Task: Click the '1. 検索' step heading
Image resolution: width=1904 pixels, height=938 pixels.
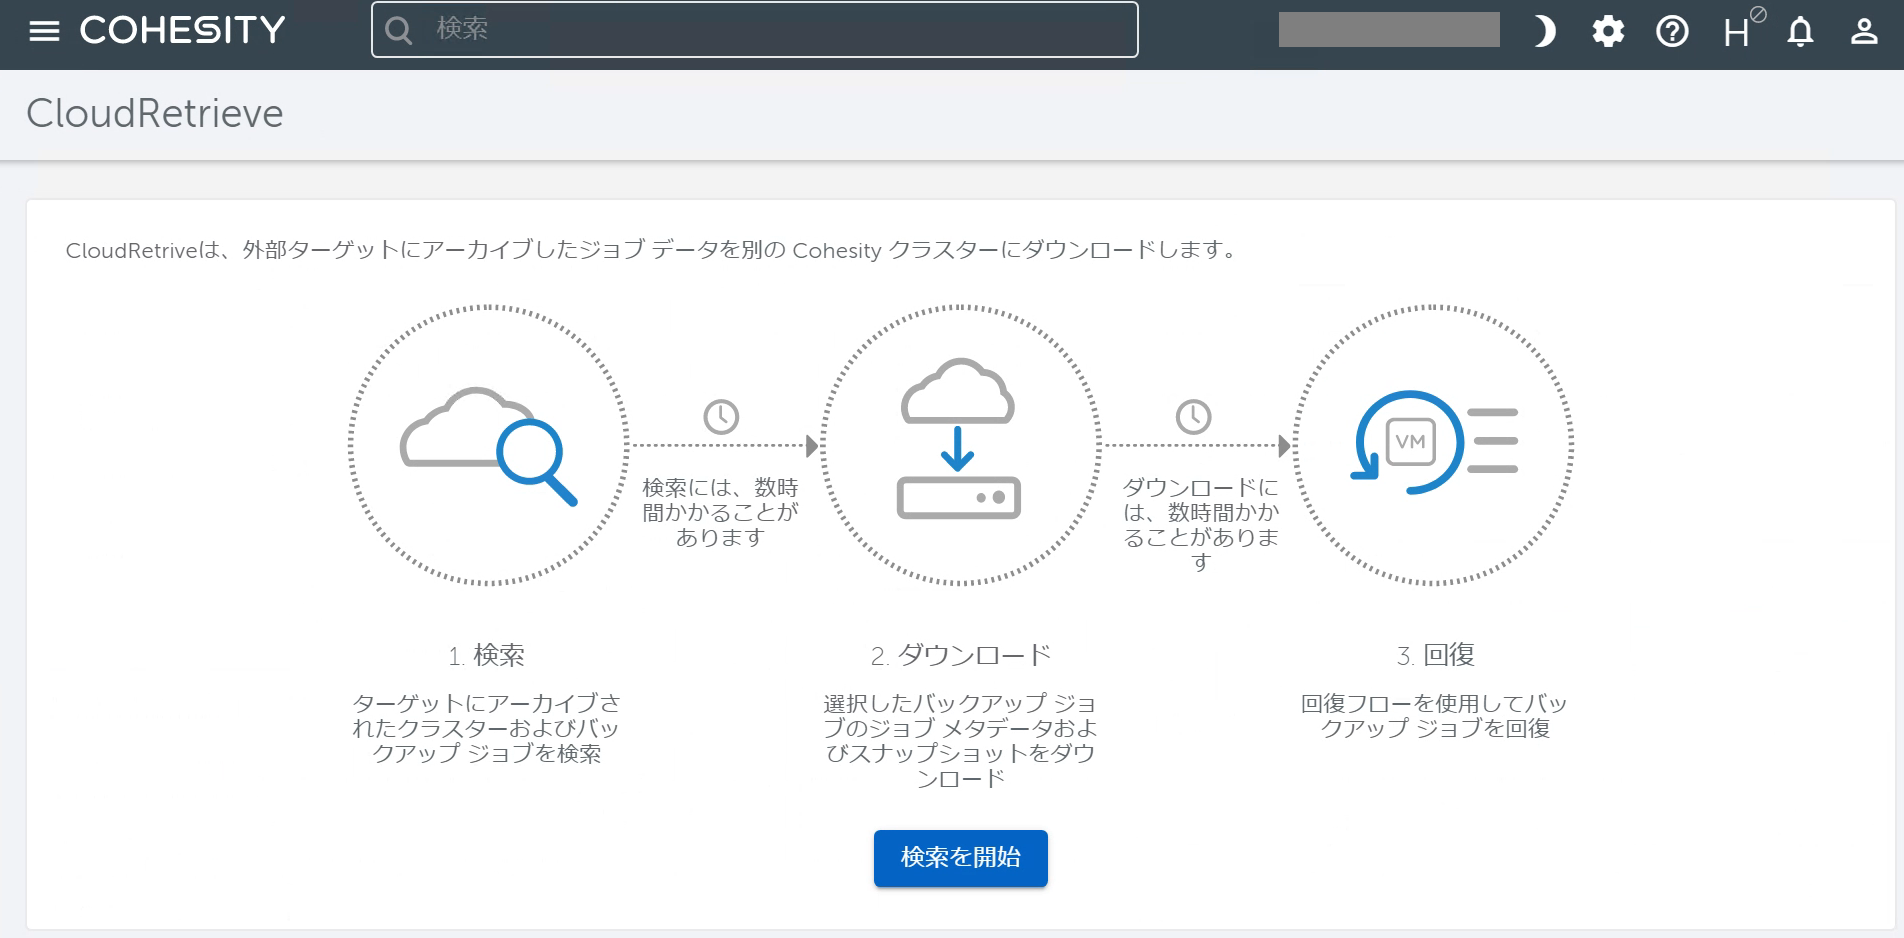Action: (x=487, y=655)
